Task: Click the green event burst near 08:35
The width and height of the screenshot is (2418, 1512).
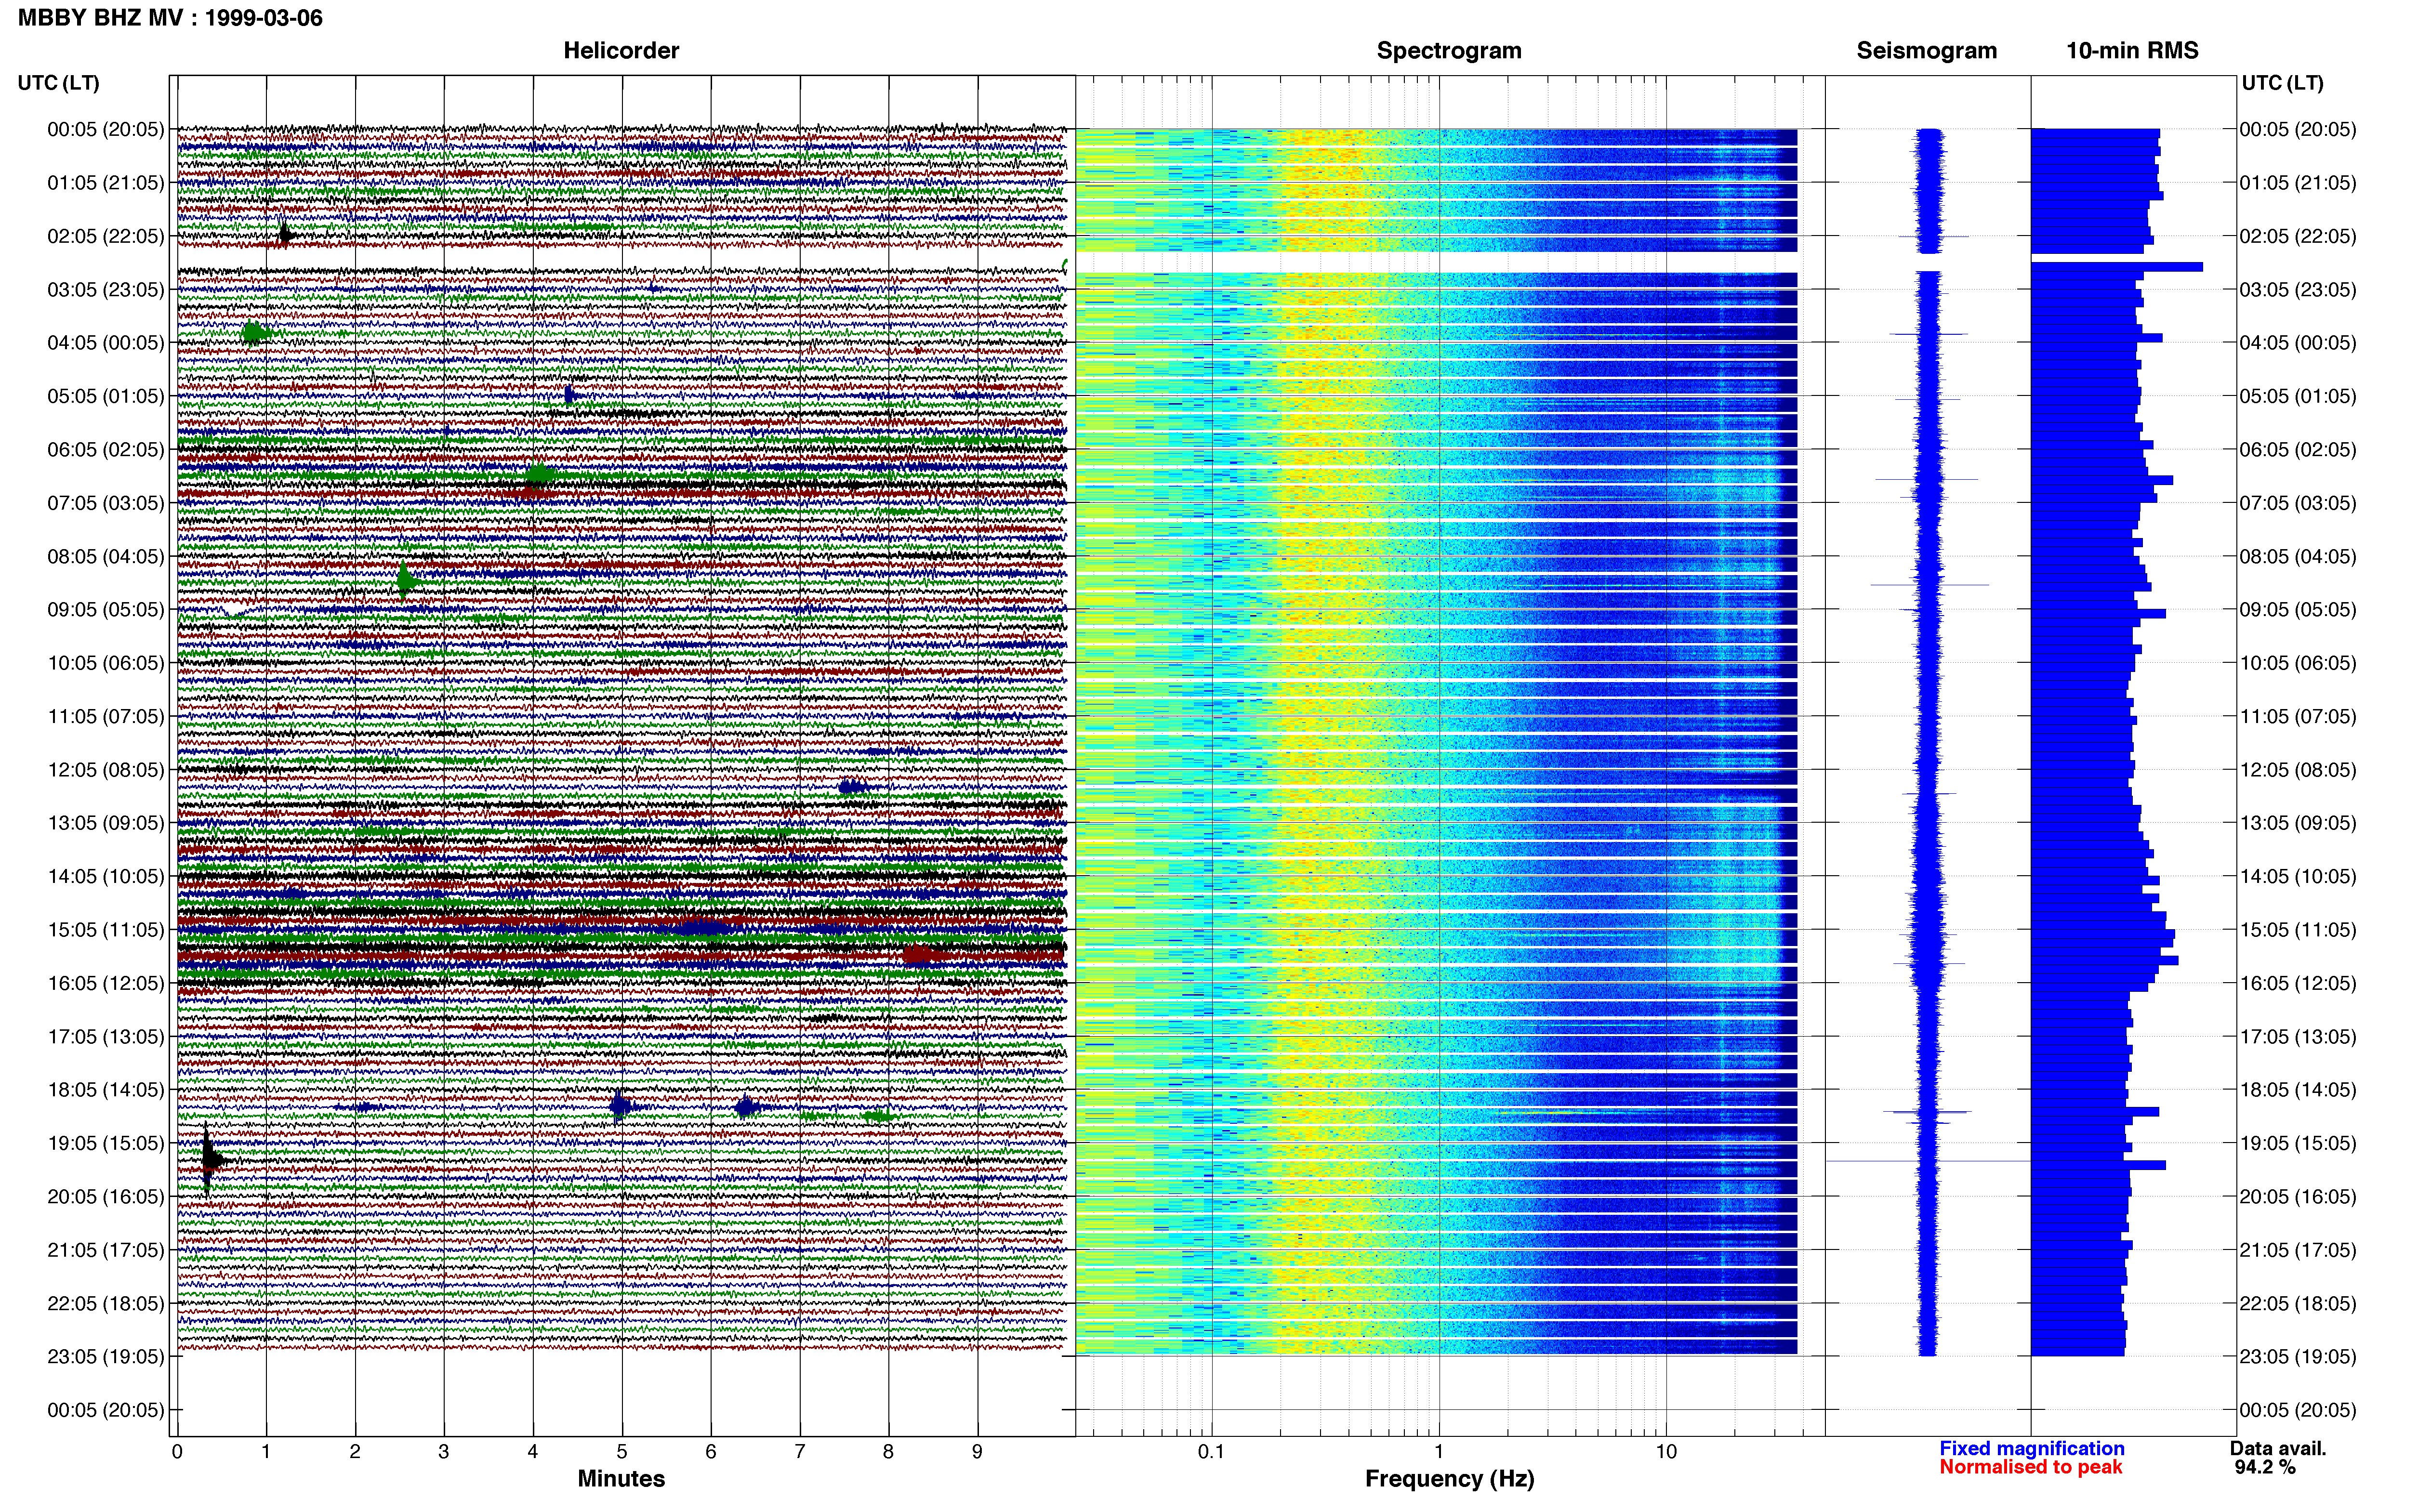Action: 406,580
